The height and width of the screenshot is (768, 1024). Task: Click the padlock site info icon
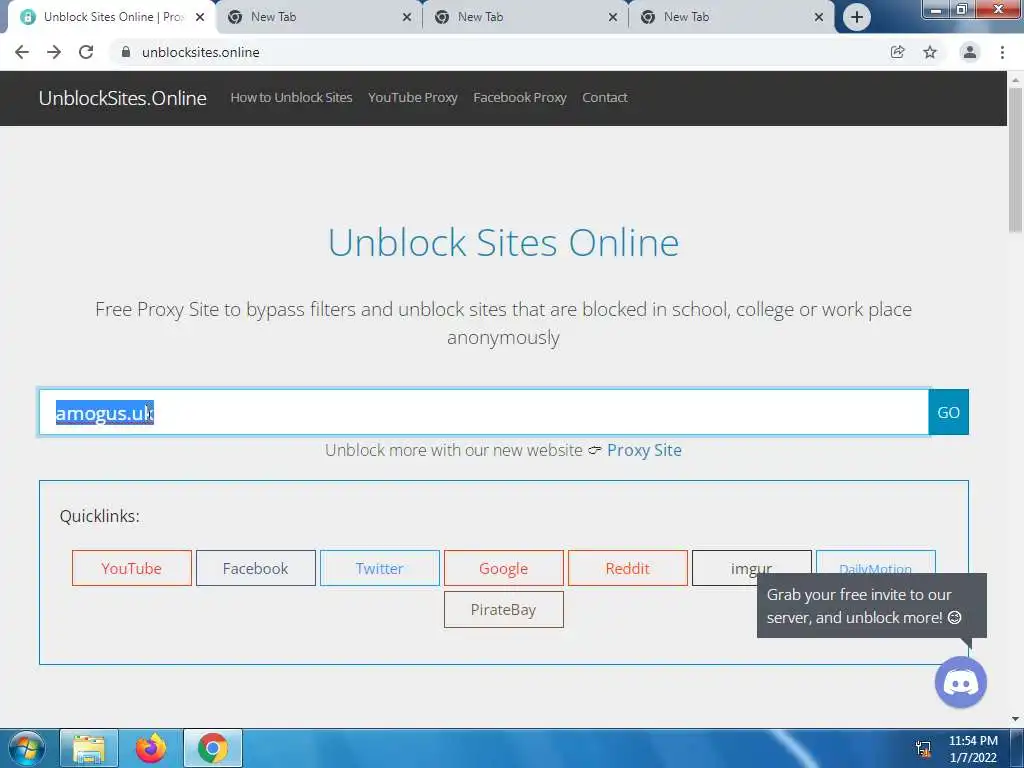coord(125,52)
